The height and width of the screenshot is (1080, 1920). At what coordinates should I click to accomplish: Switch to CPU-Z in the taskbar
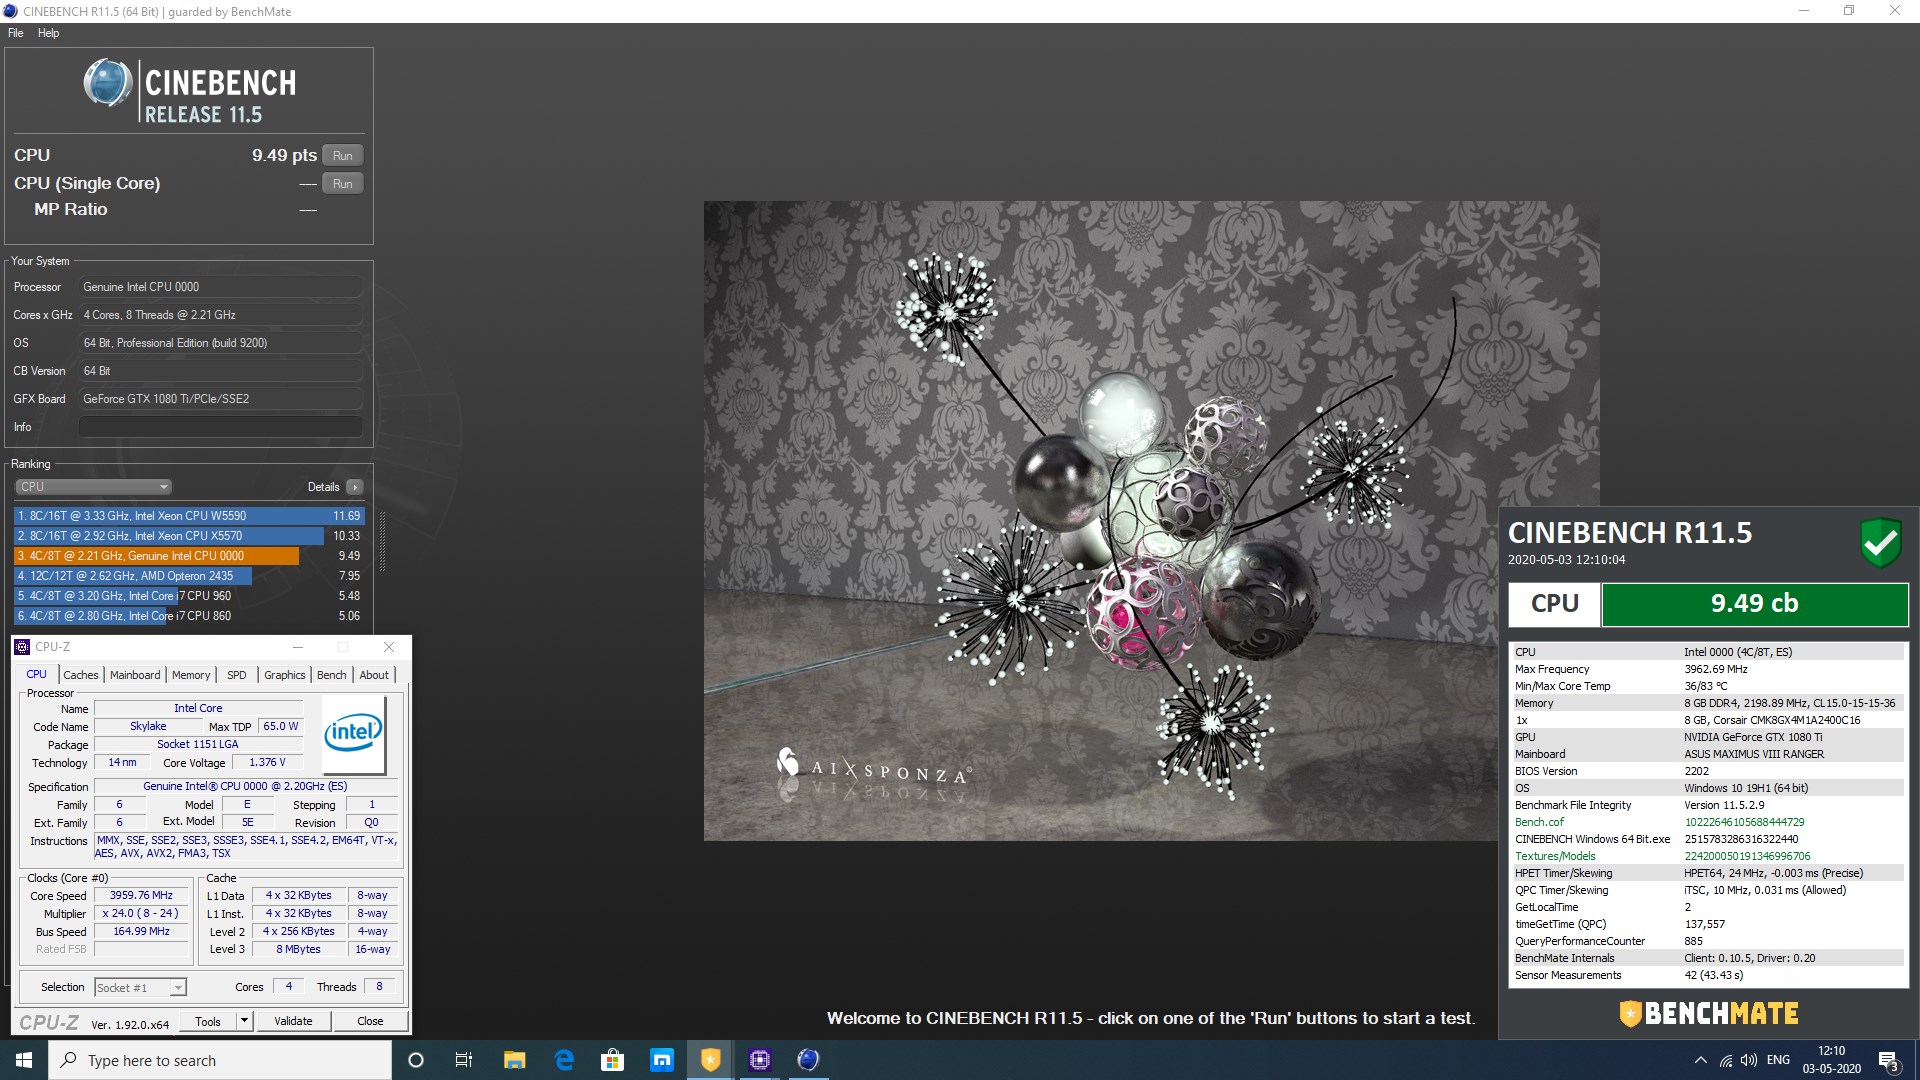point(760,1060)
